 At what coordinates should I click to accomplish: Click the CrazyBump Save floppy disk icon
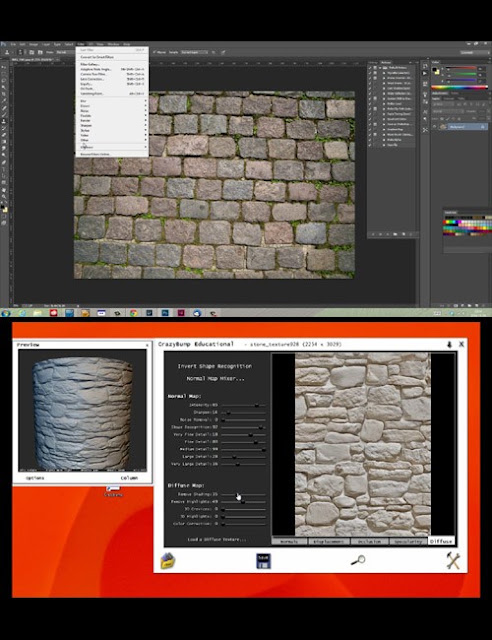(263, 561)
